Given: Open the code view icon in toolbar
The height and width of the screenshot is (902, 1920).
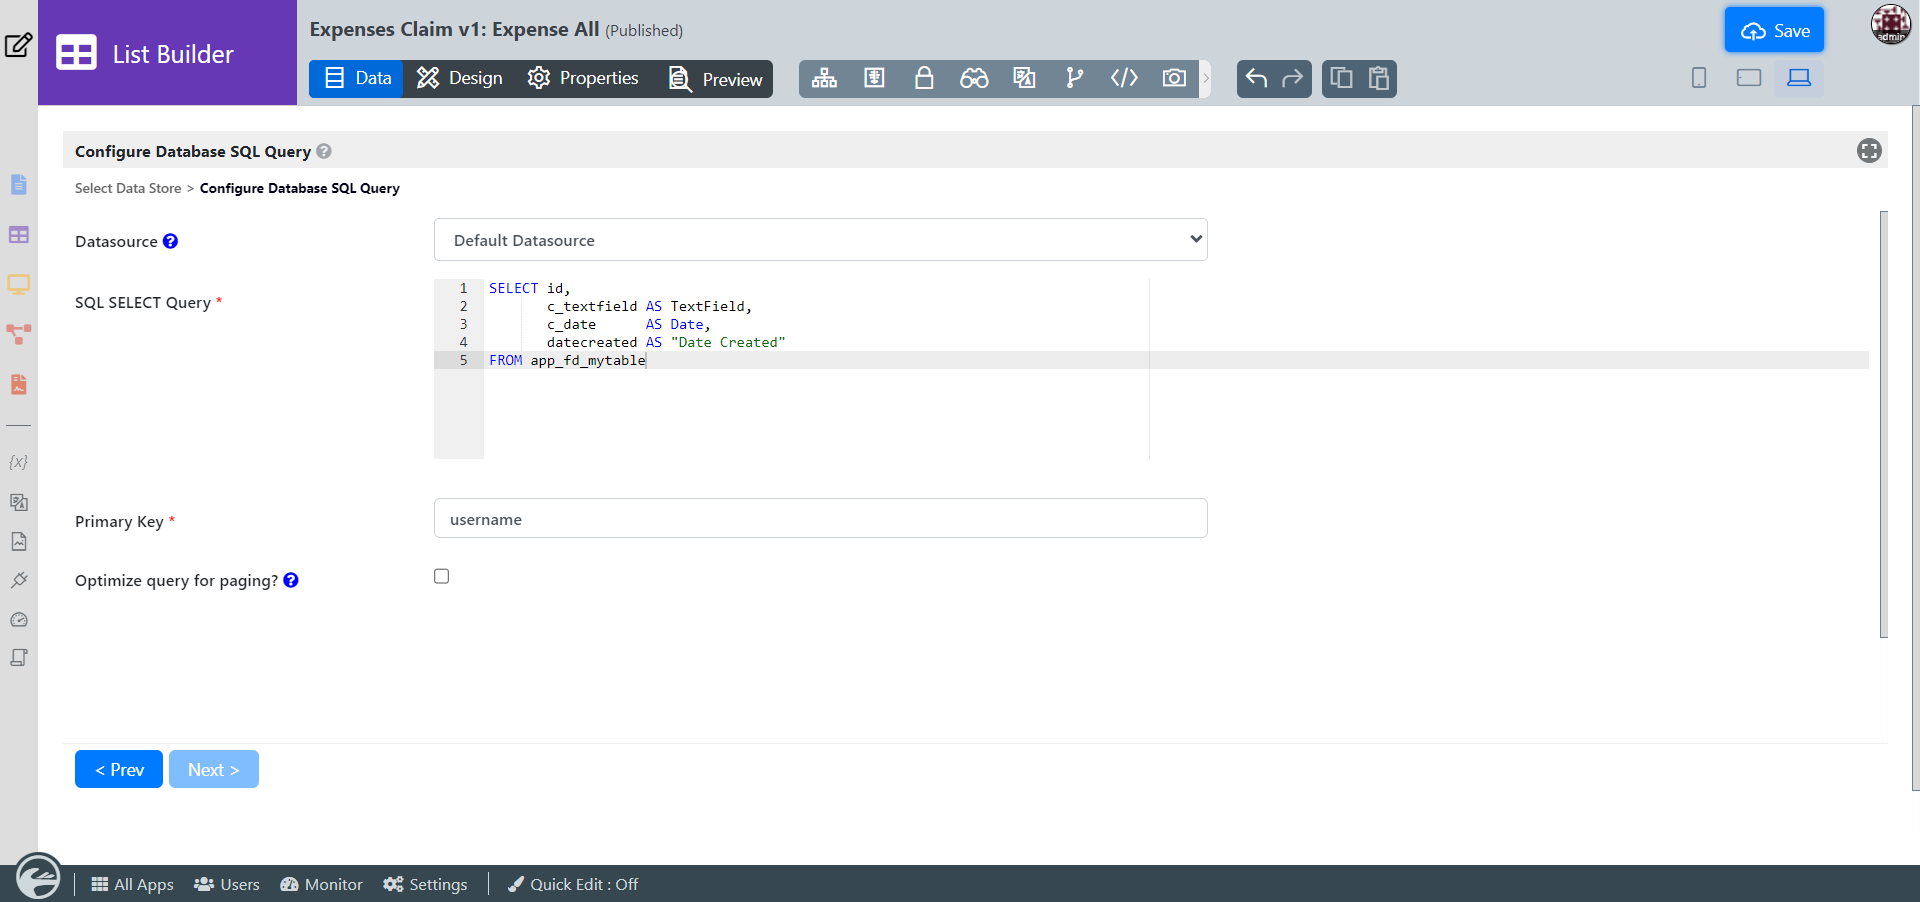Looking at the screenshot, I should (x=1124, y=78).
